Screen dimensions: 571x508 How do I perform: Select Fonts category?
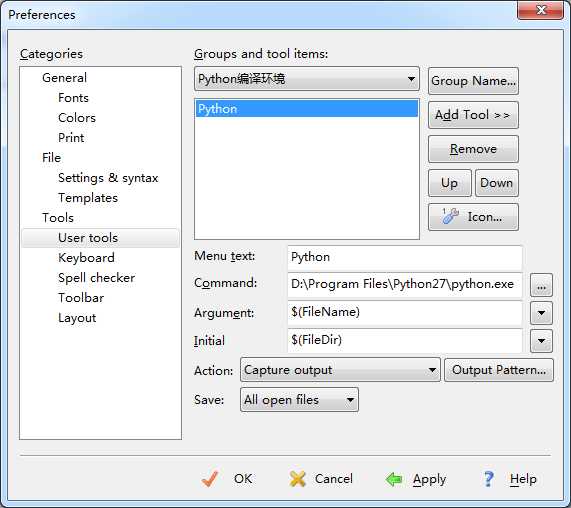coord(73,98)
